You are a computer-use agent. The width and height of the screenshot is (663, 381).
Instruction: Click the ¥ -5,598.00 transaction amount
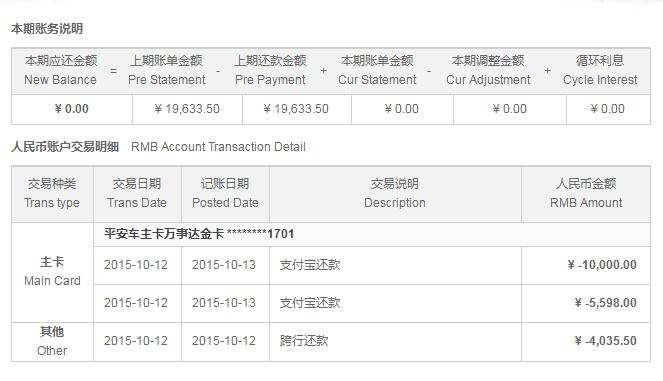605,303
